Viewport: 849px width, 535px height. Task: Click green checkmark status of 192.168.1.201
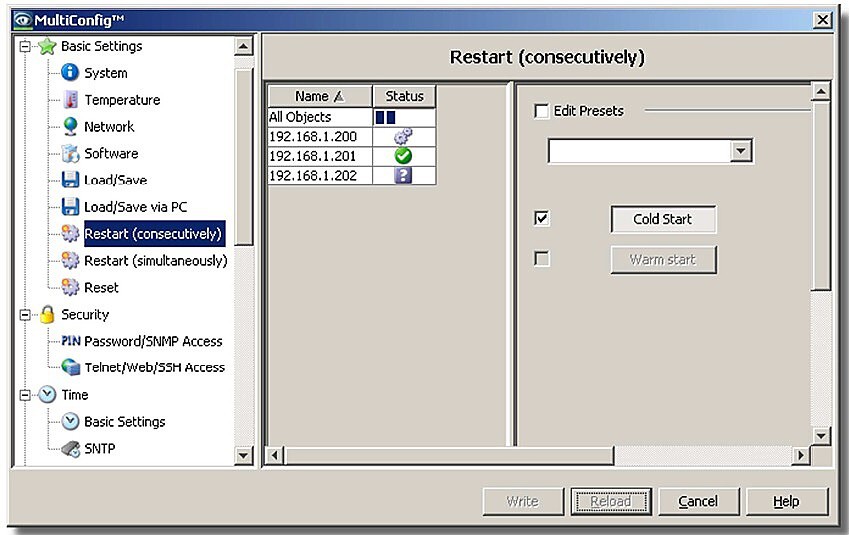tap(403, 156)
